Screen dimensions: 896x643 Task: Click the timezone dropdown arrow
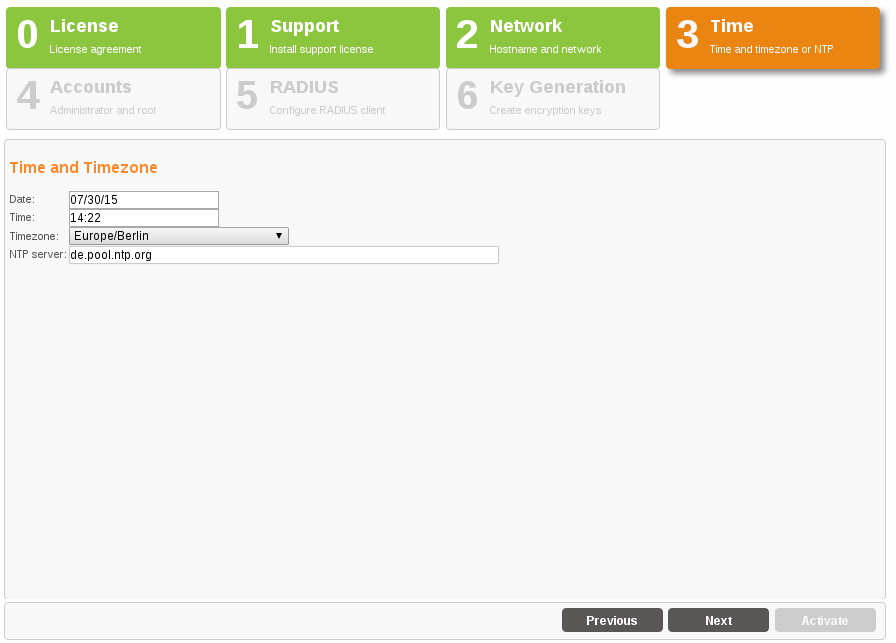[279, 236]
